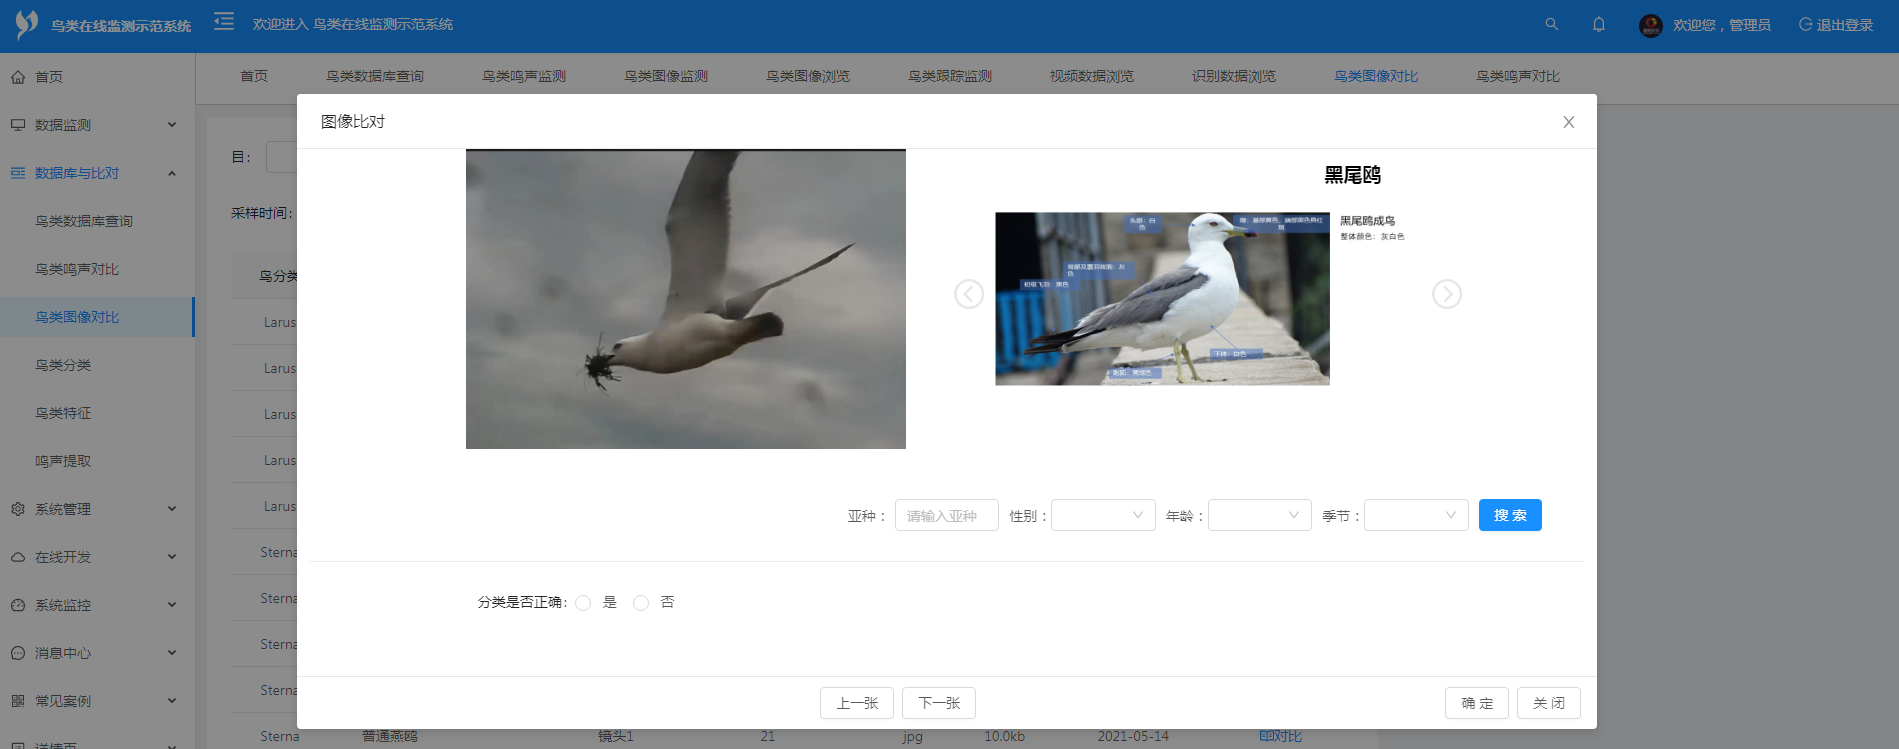Click the black-tailed gull reference thumbnail
1899x749 pixels.
tap(1162, 298)
